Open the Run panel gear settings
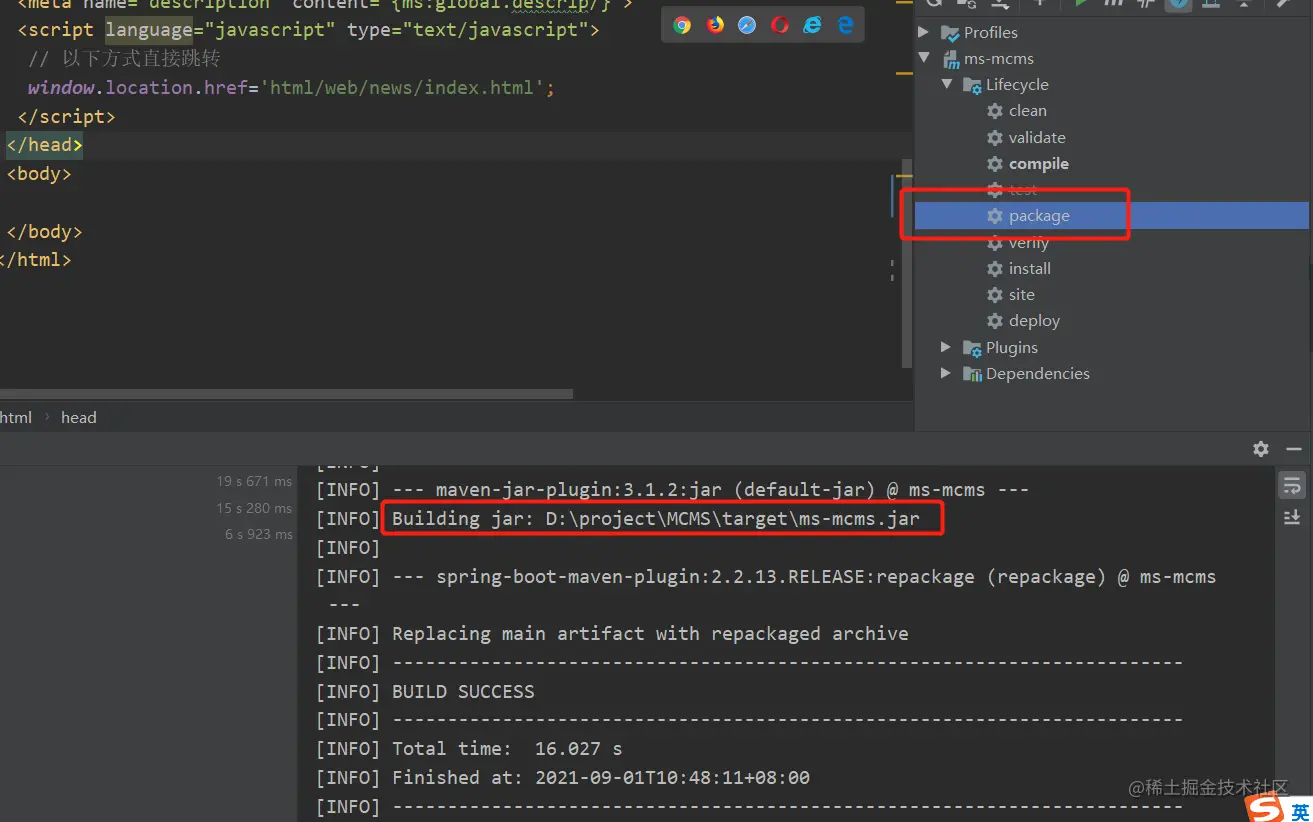Image resolution: width=1313 pixels, height=822 pixels. [1261, 449]
